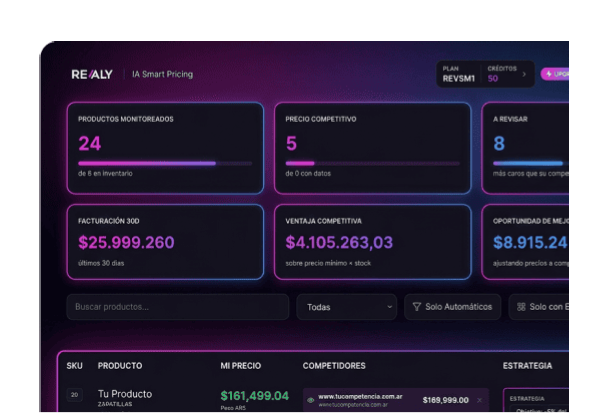Toggle the Solo Automáticos filter
The image size is (610, 416).
[x=452, y=307]
